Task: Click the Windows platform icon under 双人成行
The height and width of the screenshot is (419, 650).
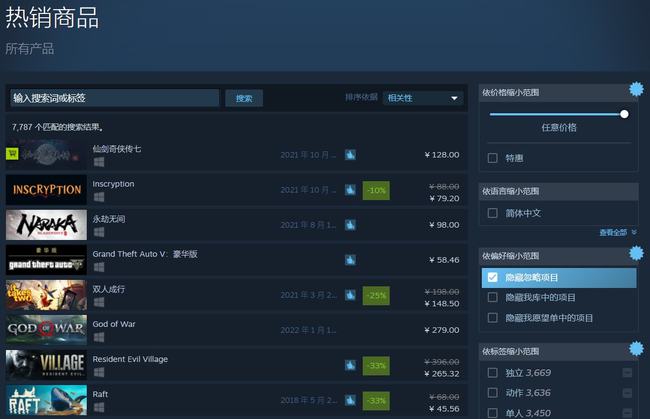Action: point(99,302)
